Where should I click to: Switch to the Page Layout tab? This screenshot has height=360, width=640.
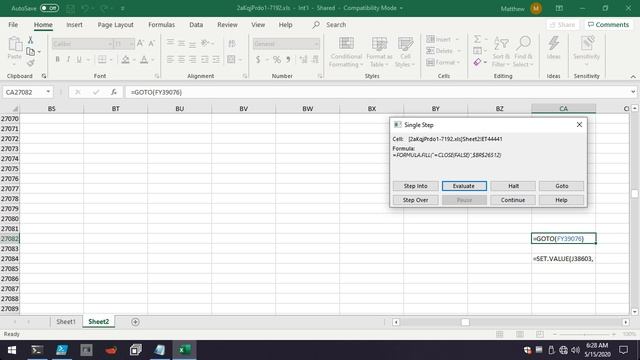coord(116,24)
